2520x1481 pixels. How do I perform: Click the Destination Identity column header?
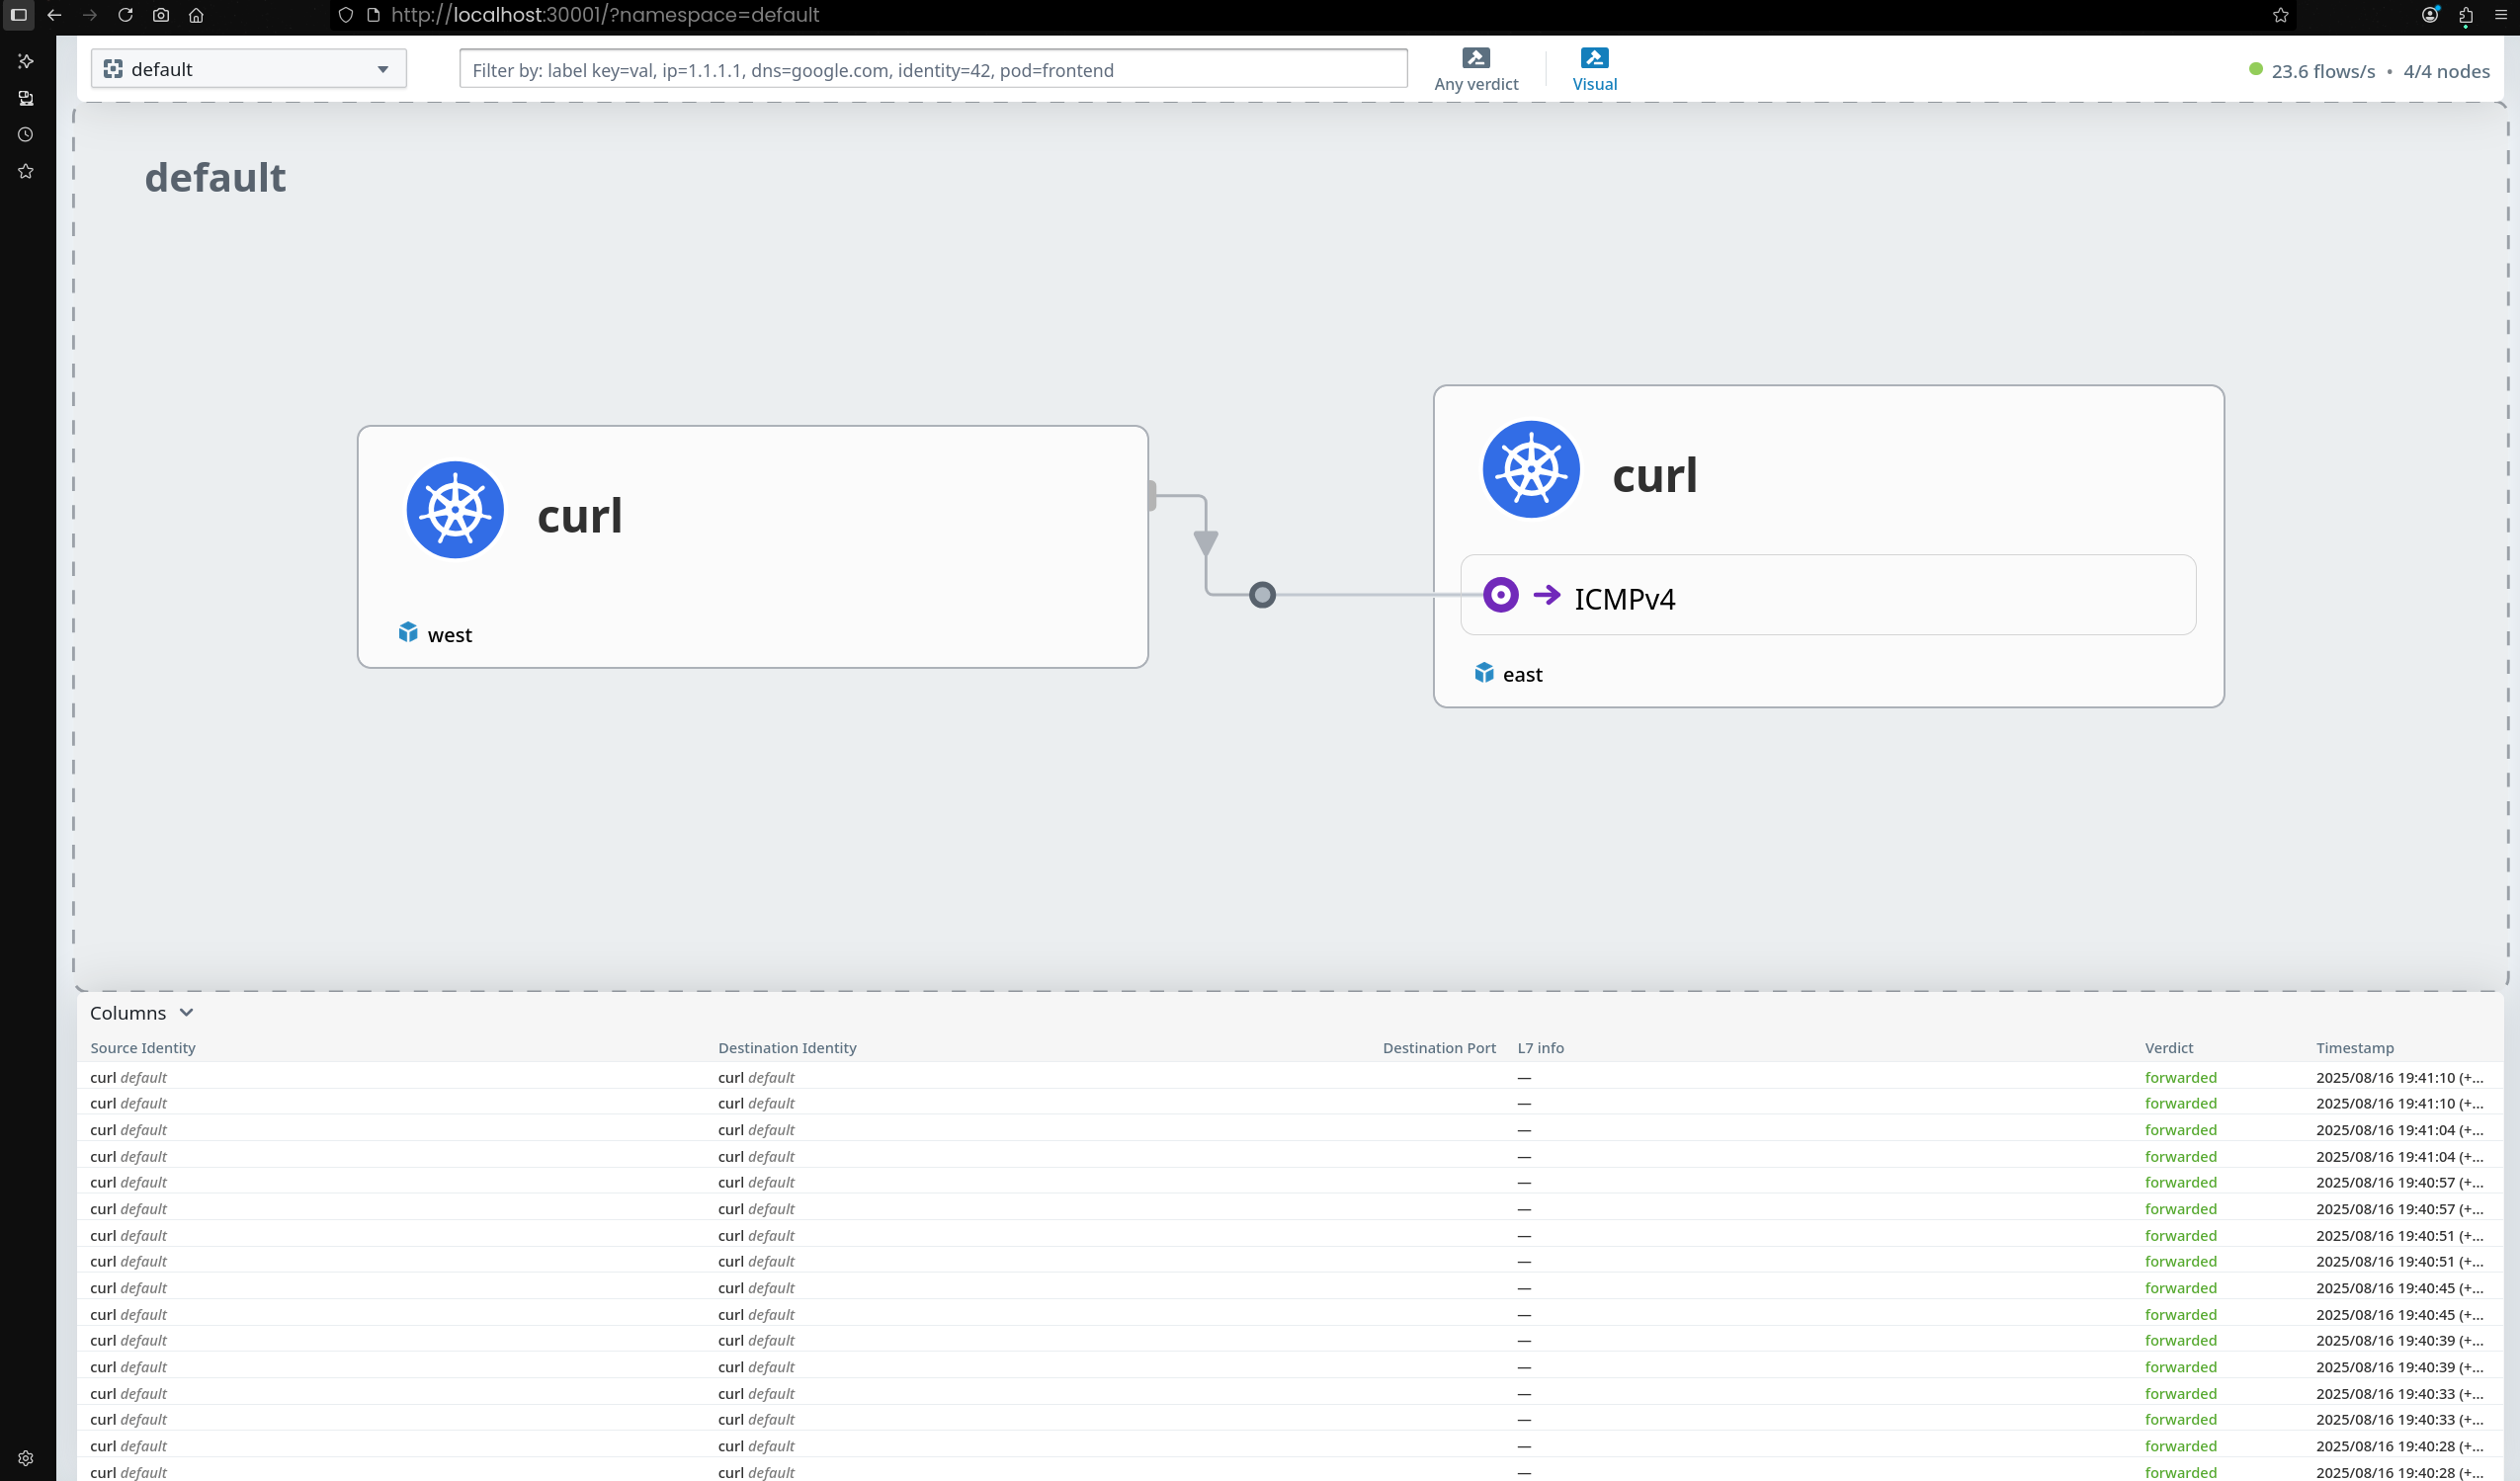pos(787,1048)
